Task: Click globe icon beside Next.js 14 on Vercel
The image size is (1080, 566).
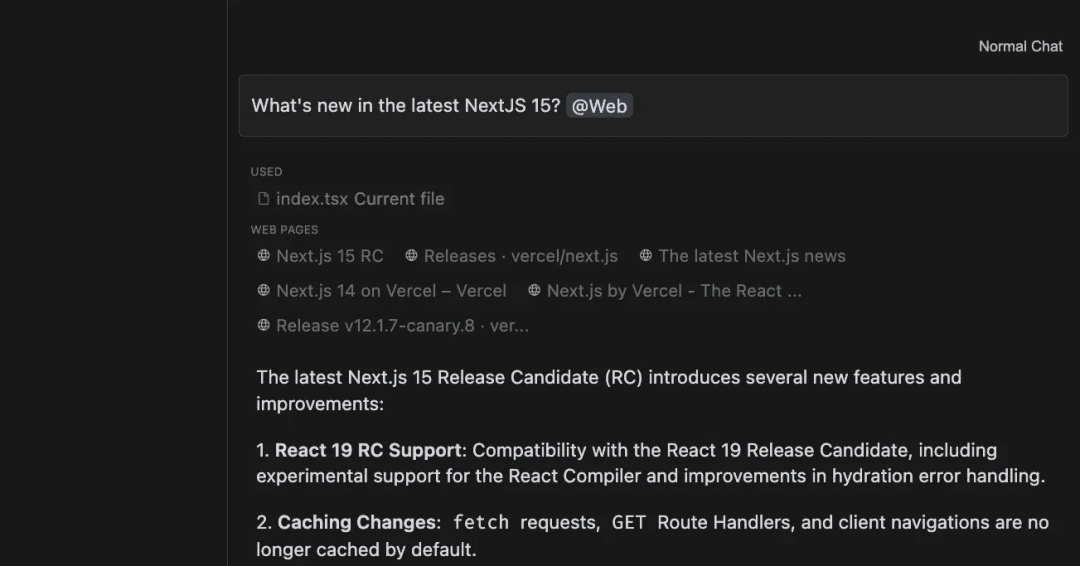Action: [264, 291]
